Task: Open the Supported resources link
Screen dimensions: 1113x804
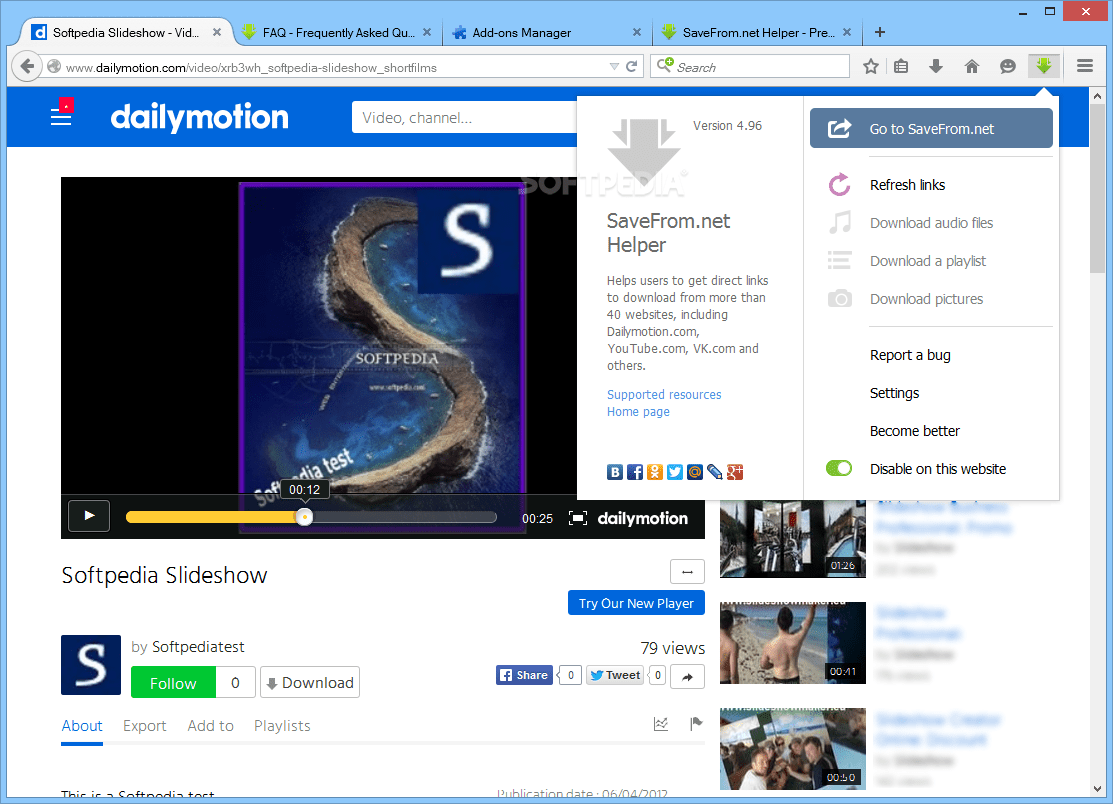Action: click(x=664, y=395)
